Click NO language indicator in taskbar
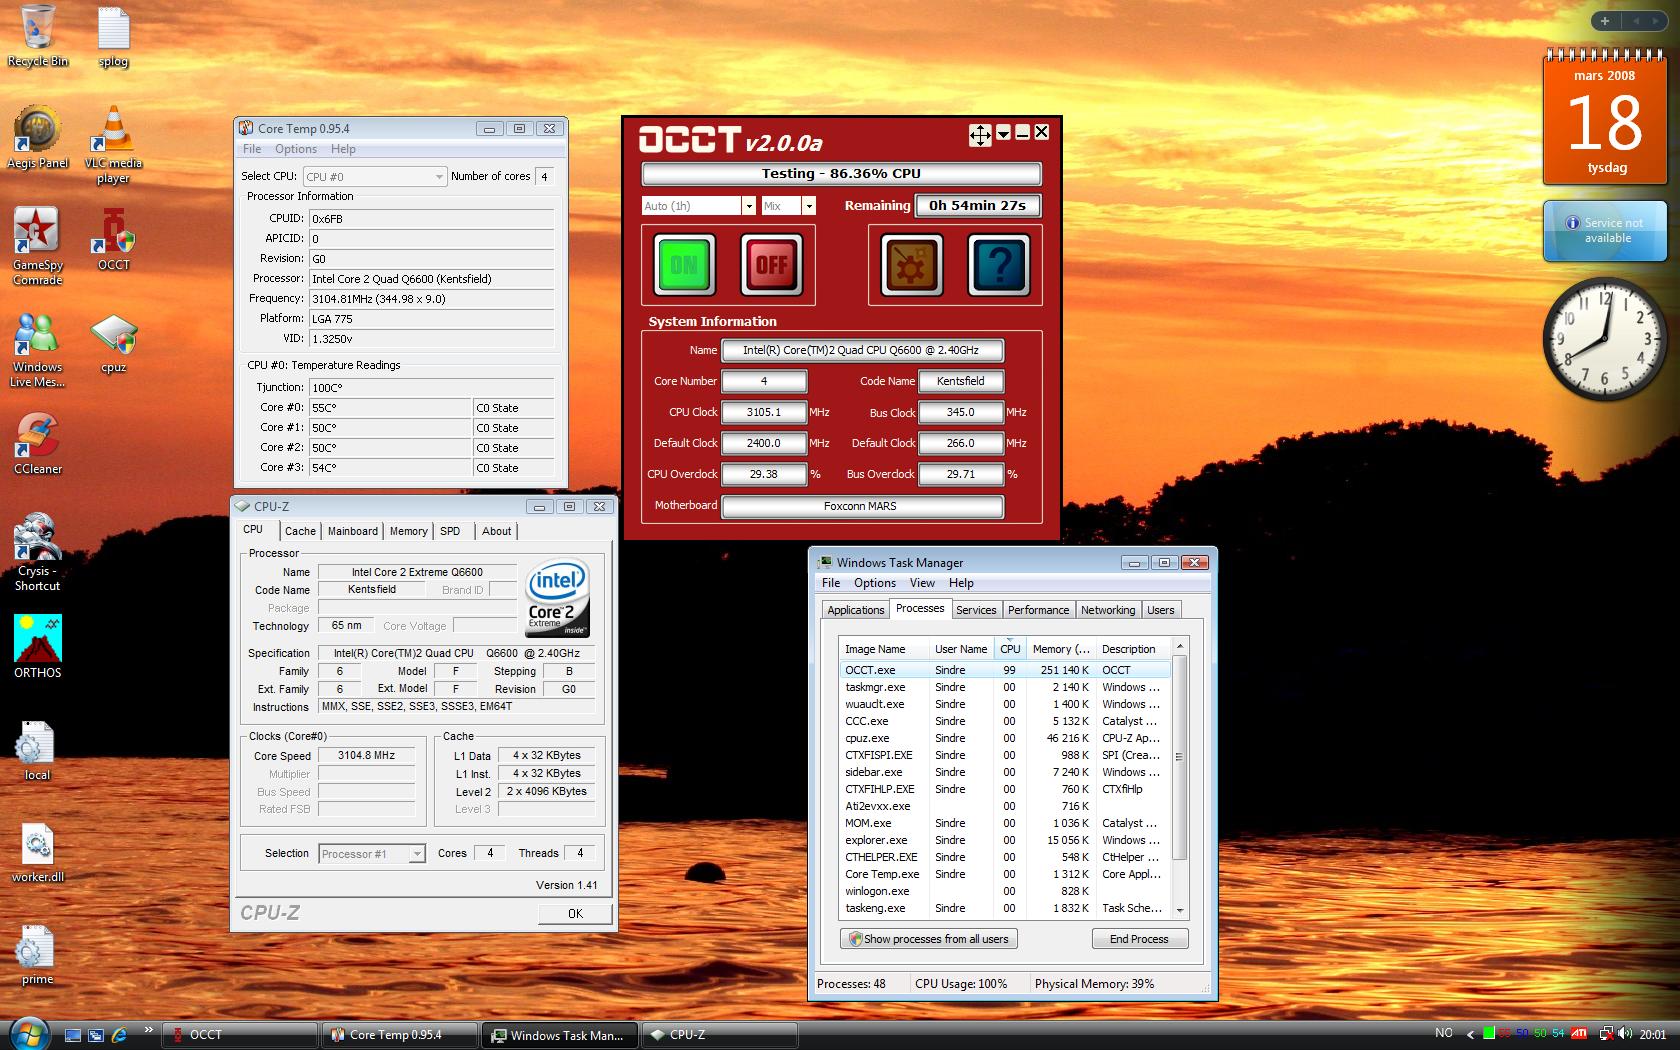Screen dimensions: 1680x1050 coord(1444,1034)
